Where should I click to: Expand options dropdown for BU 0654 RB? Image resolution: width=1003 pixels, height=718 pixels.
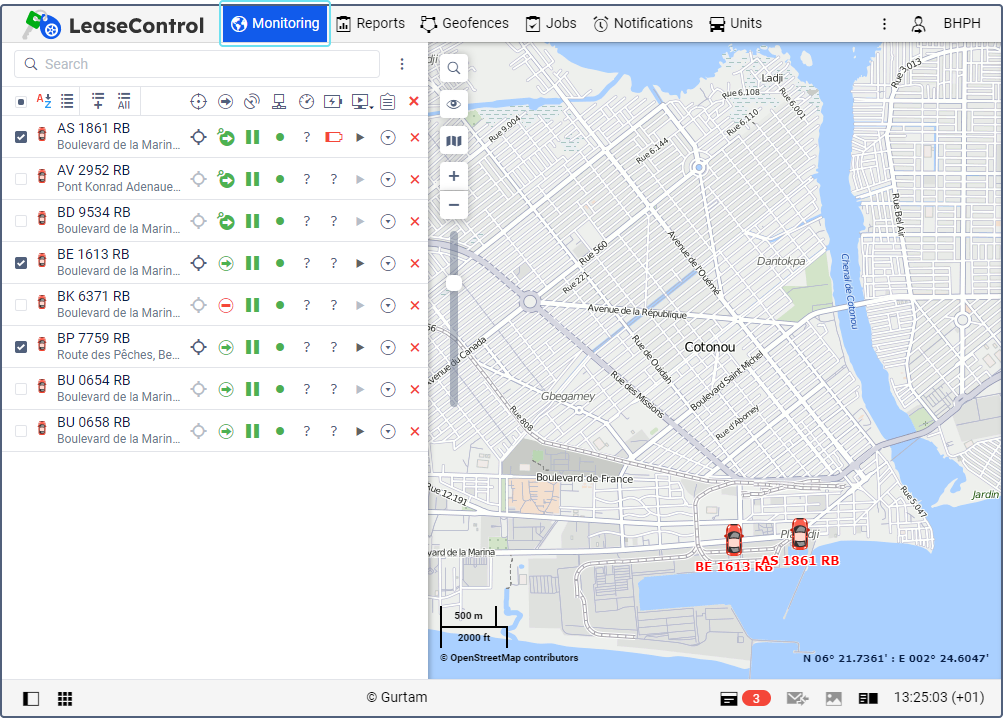click(x=388, y=389)
